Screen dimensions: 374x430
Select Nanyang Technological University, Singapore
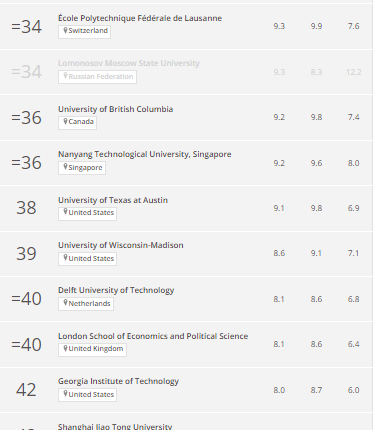click(145, 154)
